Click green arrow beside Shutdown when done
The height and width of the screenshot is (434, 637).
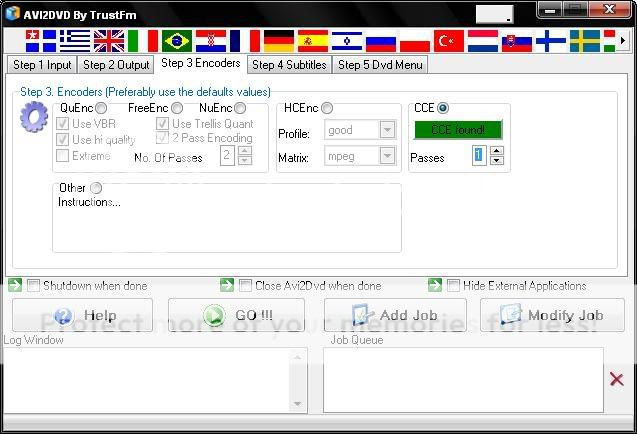pos(15,285)
